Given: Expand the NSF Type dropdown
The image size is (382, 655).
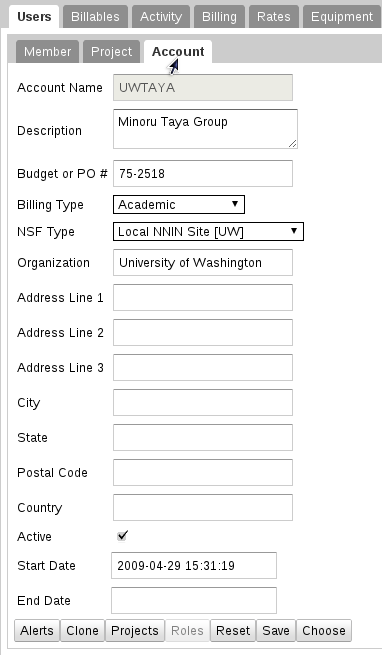Looking at the screenshot, I should point(208,231).
